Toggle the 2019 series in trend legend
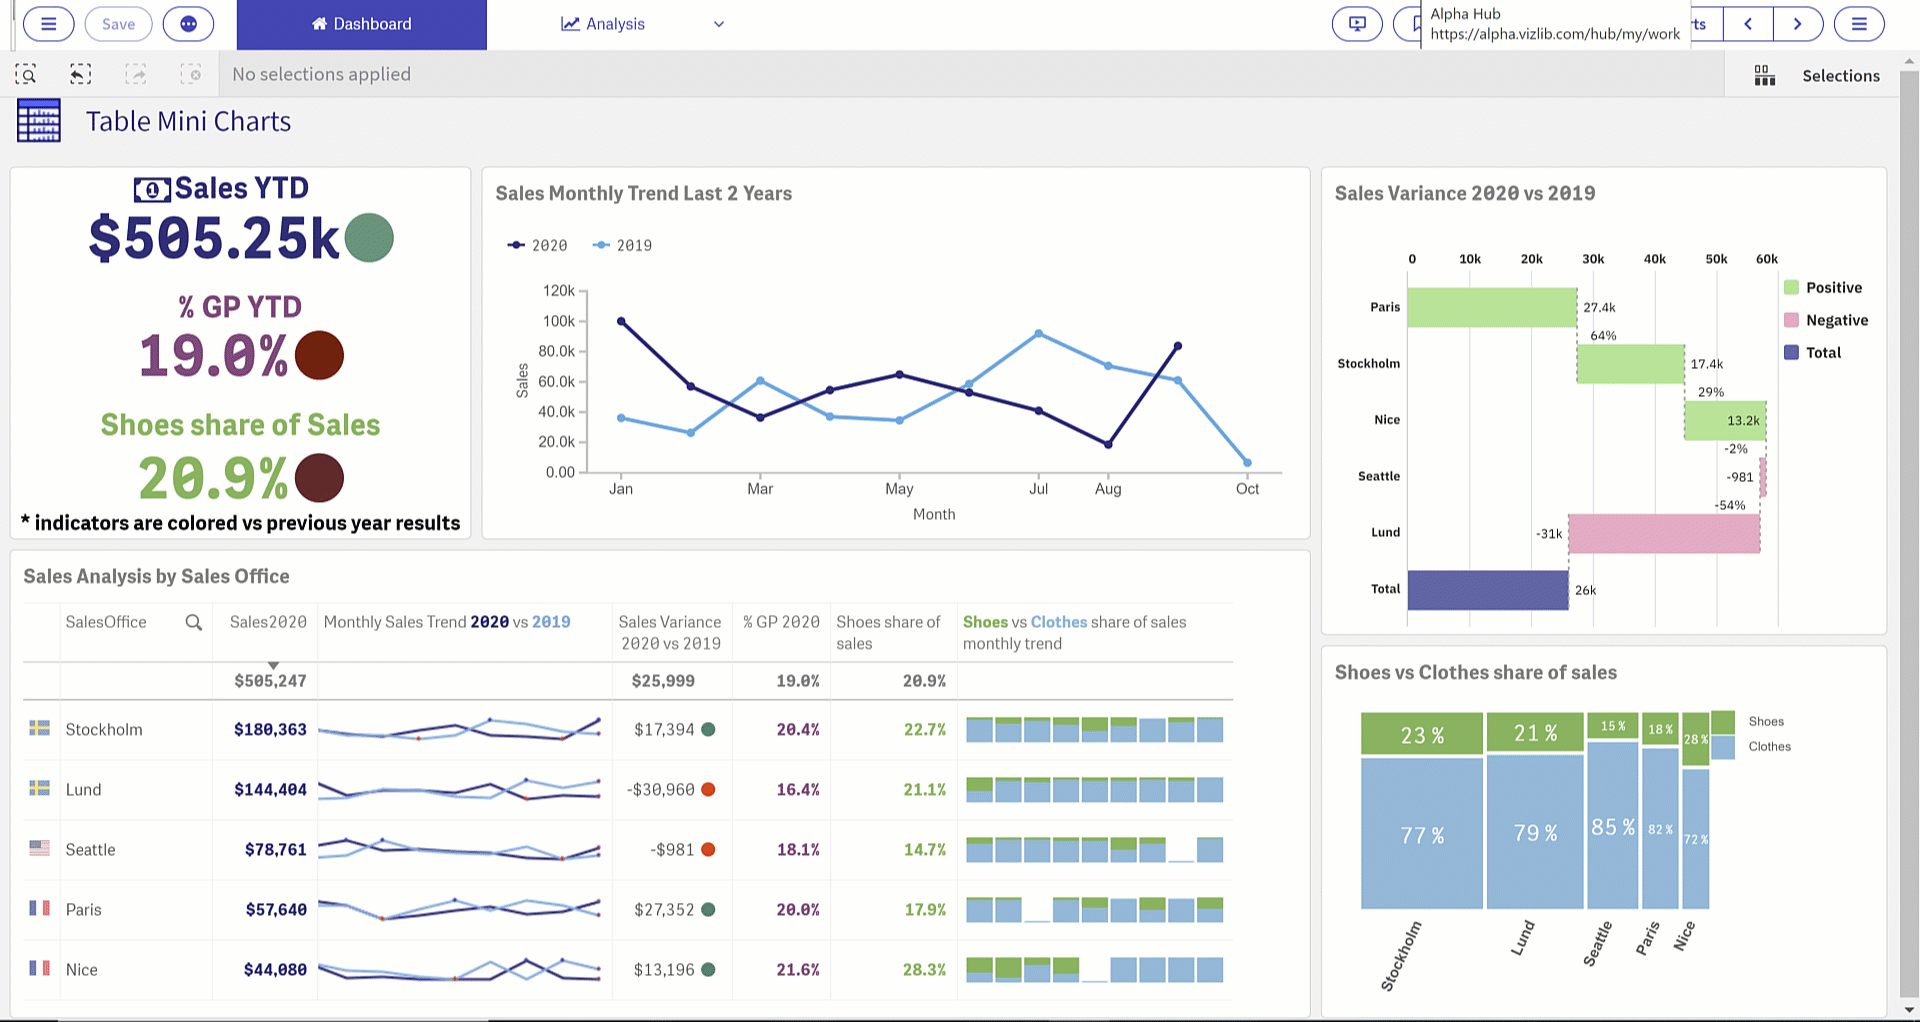This screenshot has height=1022, width=1920. (622, 245)
